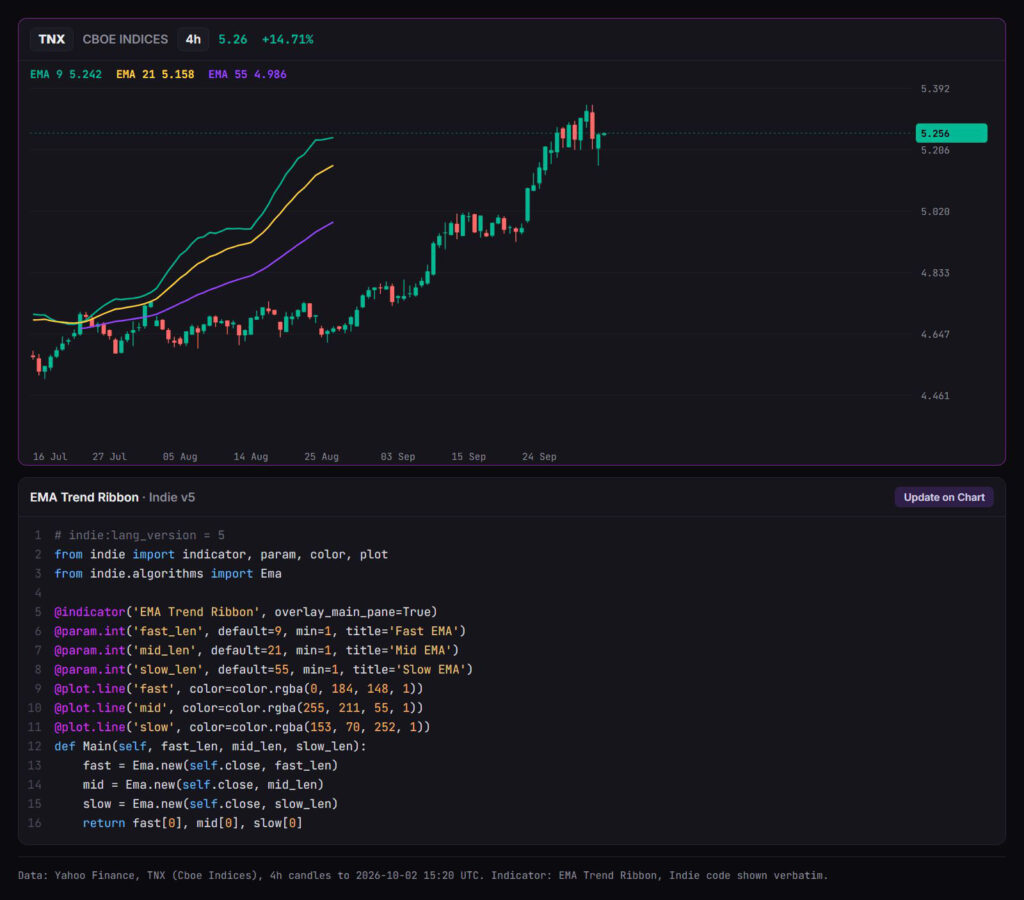Click the @indicator decorator code line
The image size is (1024, 900).
pyautogui.click(x=246, y=612)
